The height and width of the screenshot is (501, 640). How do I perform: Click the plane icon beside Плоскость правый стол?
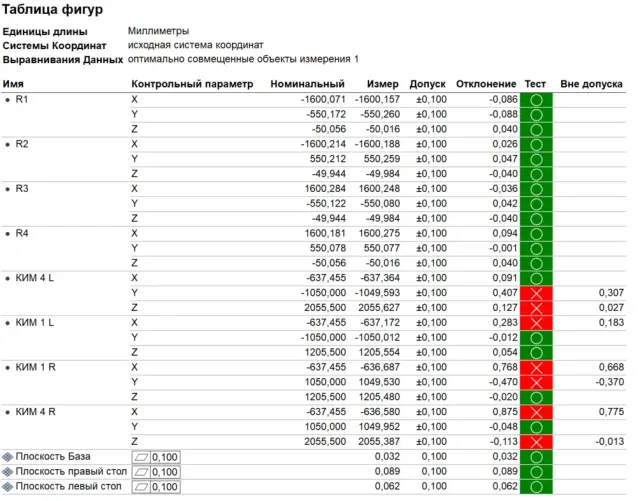pos(7,472)
